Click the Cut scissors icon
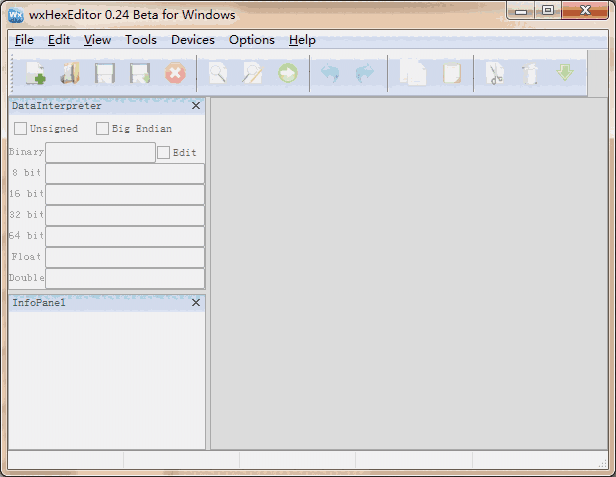The image size is (616, 477). click(495, 73)
